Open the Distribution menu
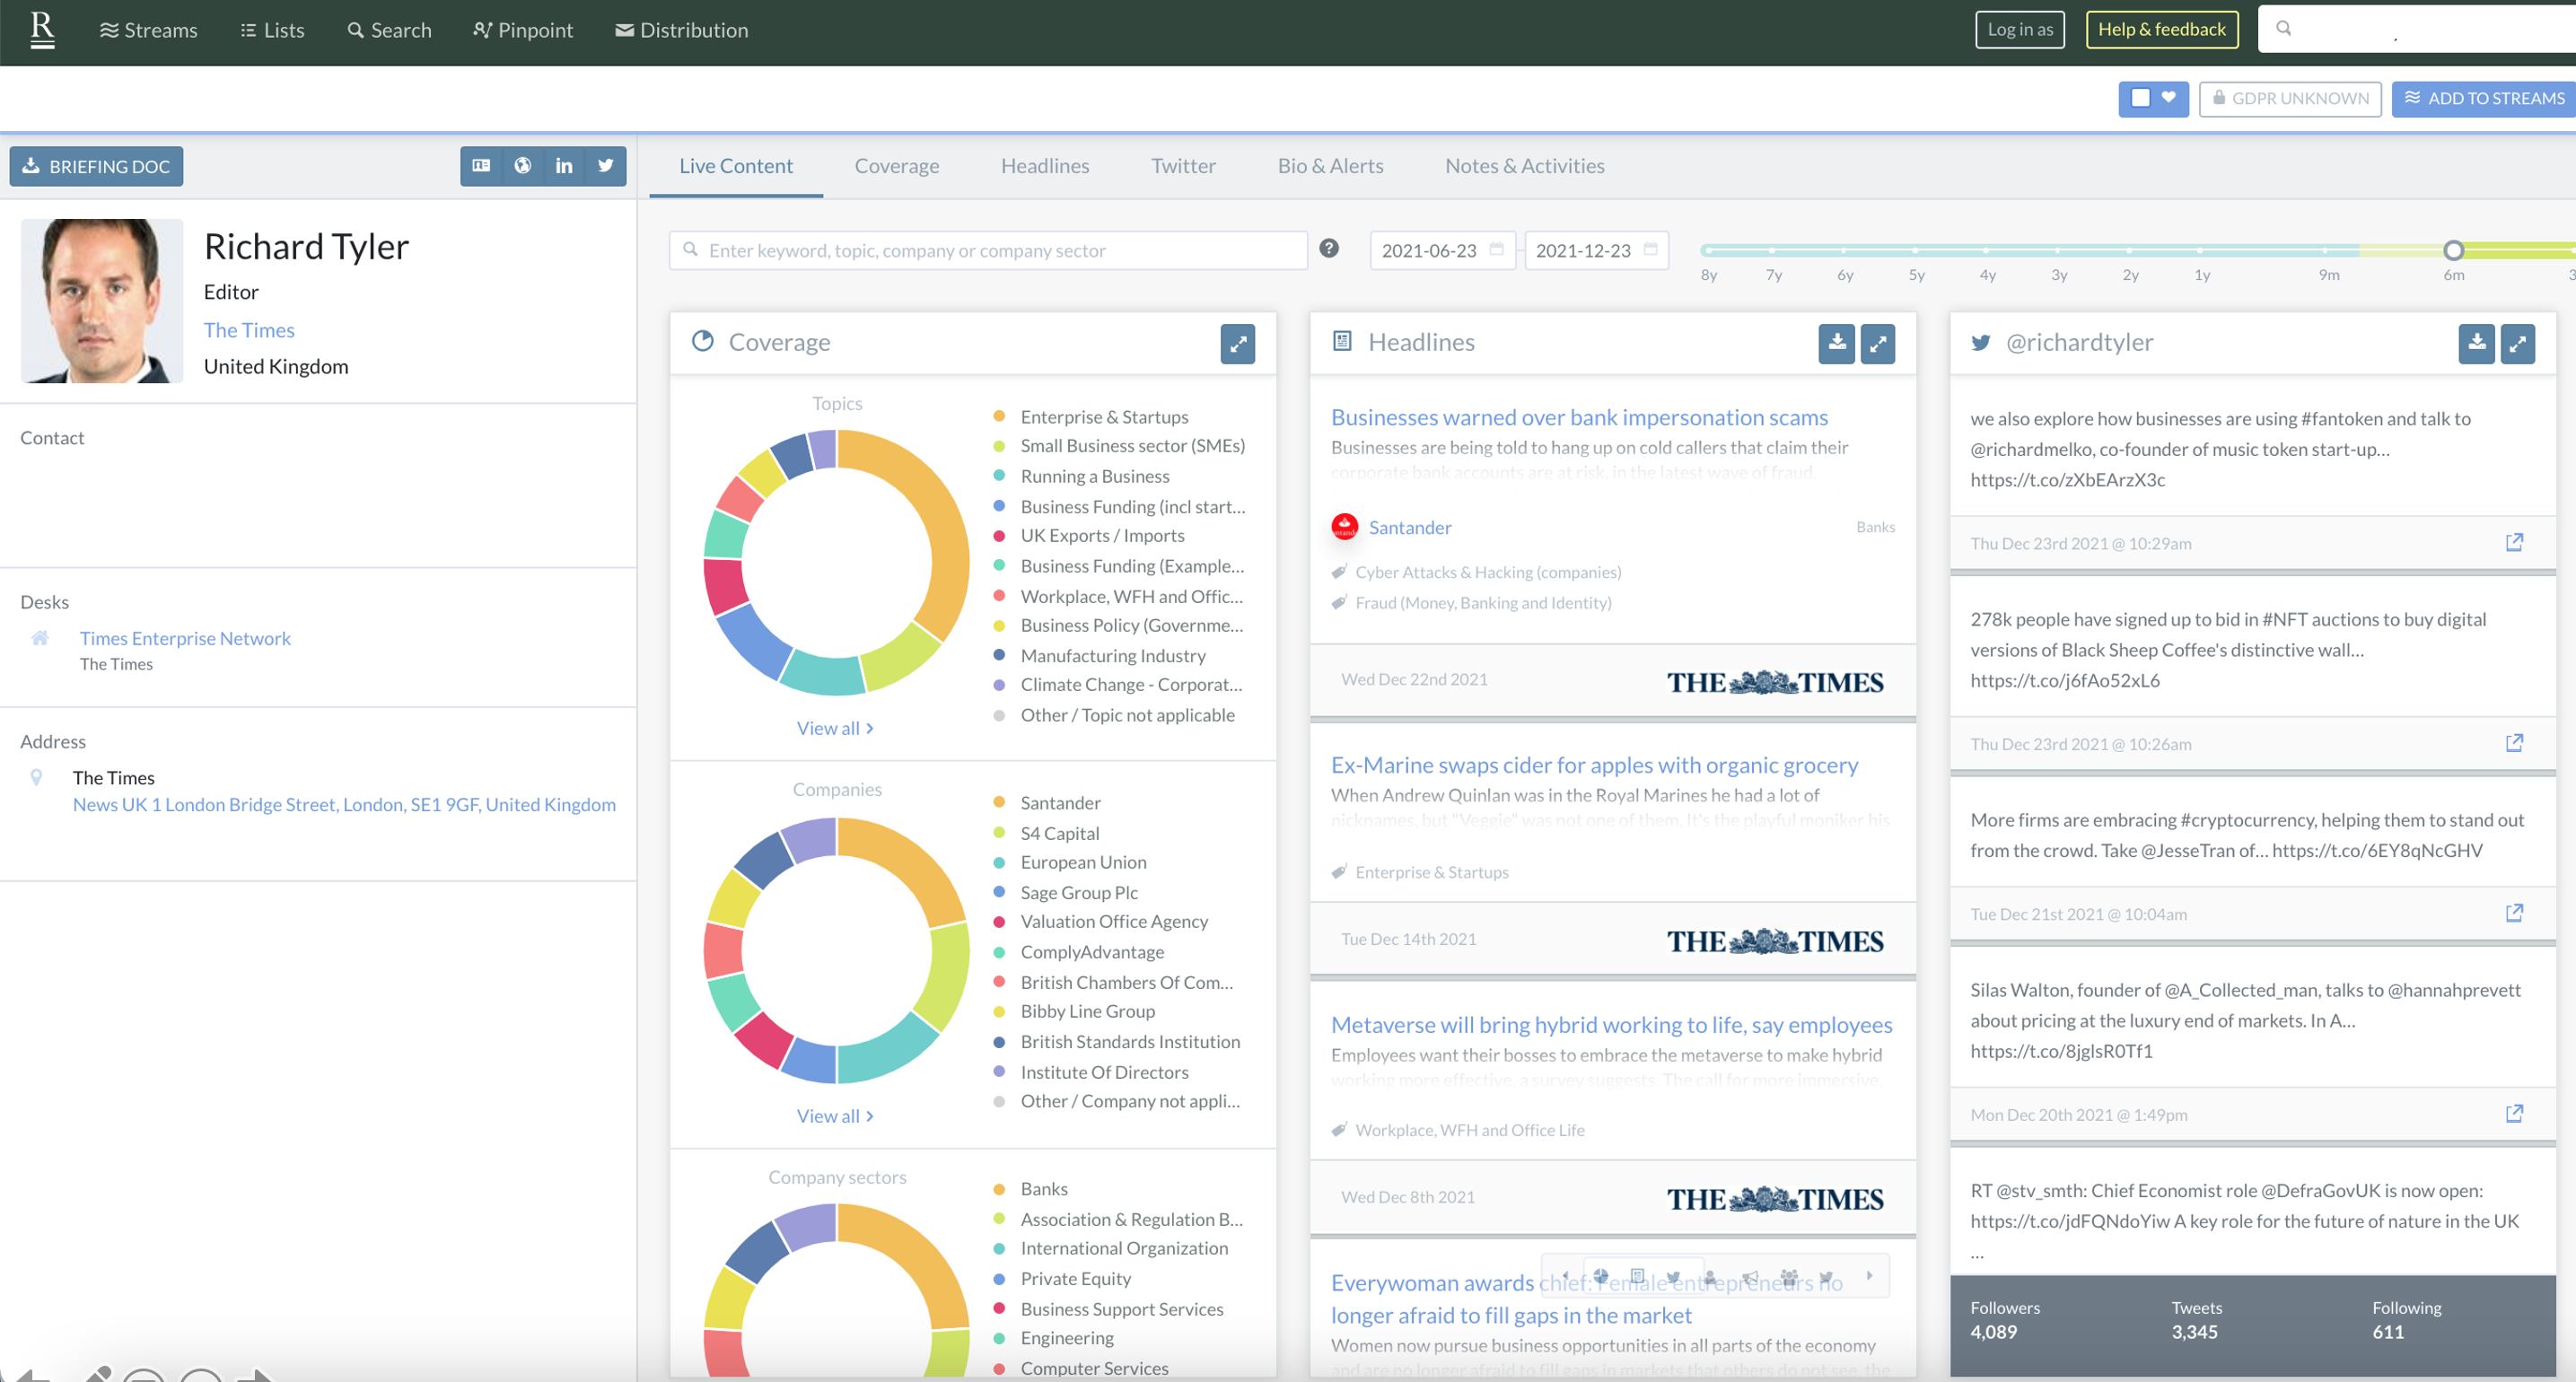 pyautogui.click(x=681, y=30)
